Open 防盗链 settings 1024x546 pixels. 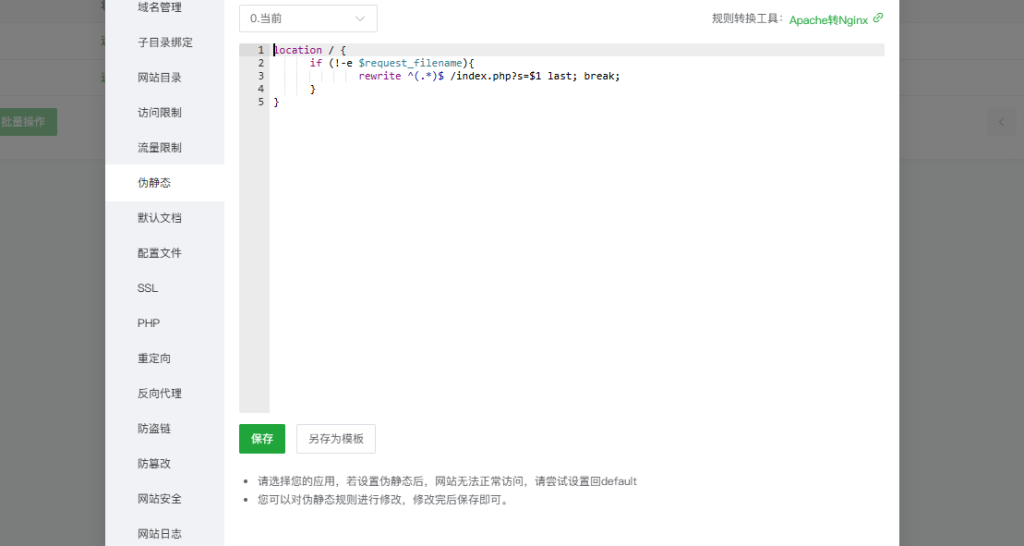[154, 428]
